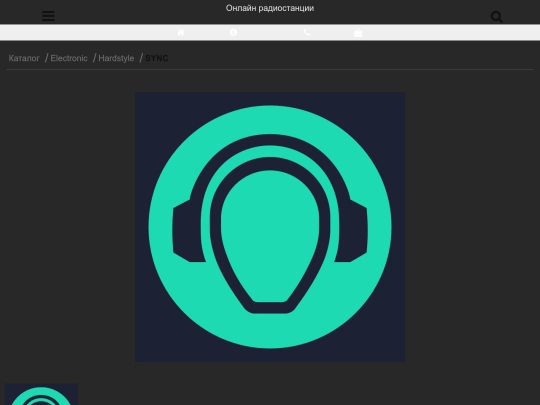The width and height of the screenshot is (540, 405).
Task: Open the Electronic breadcrumb link
Action: (69, 58)
